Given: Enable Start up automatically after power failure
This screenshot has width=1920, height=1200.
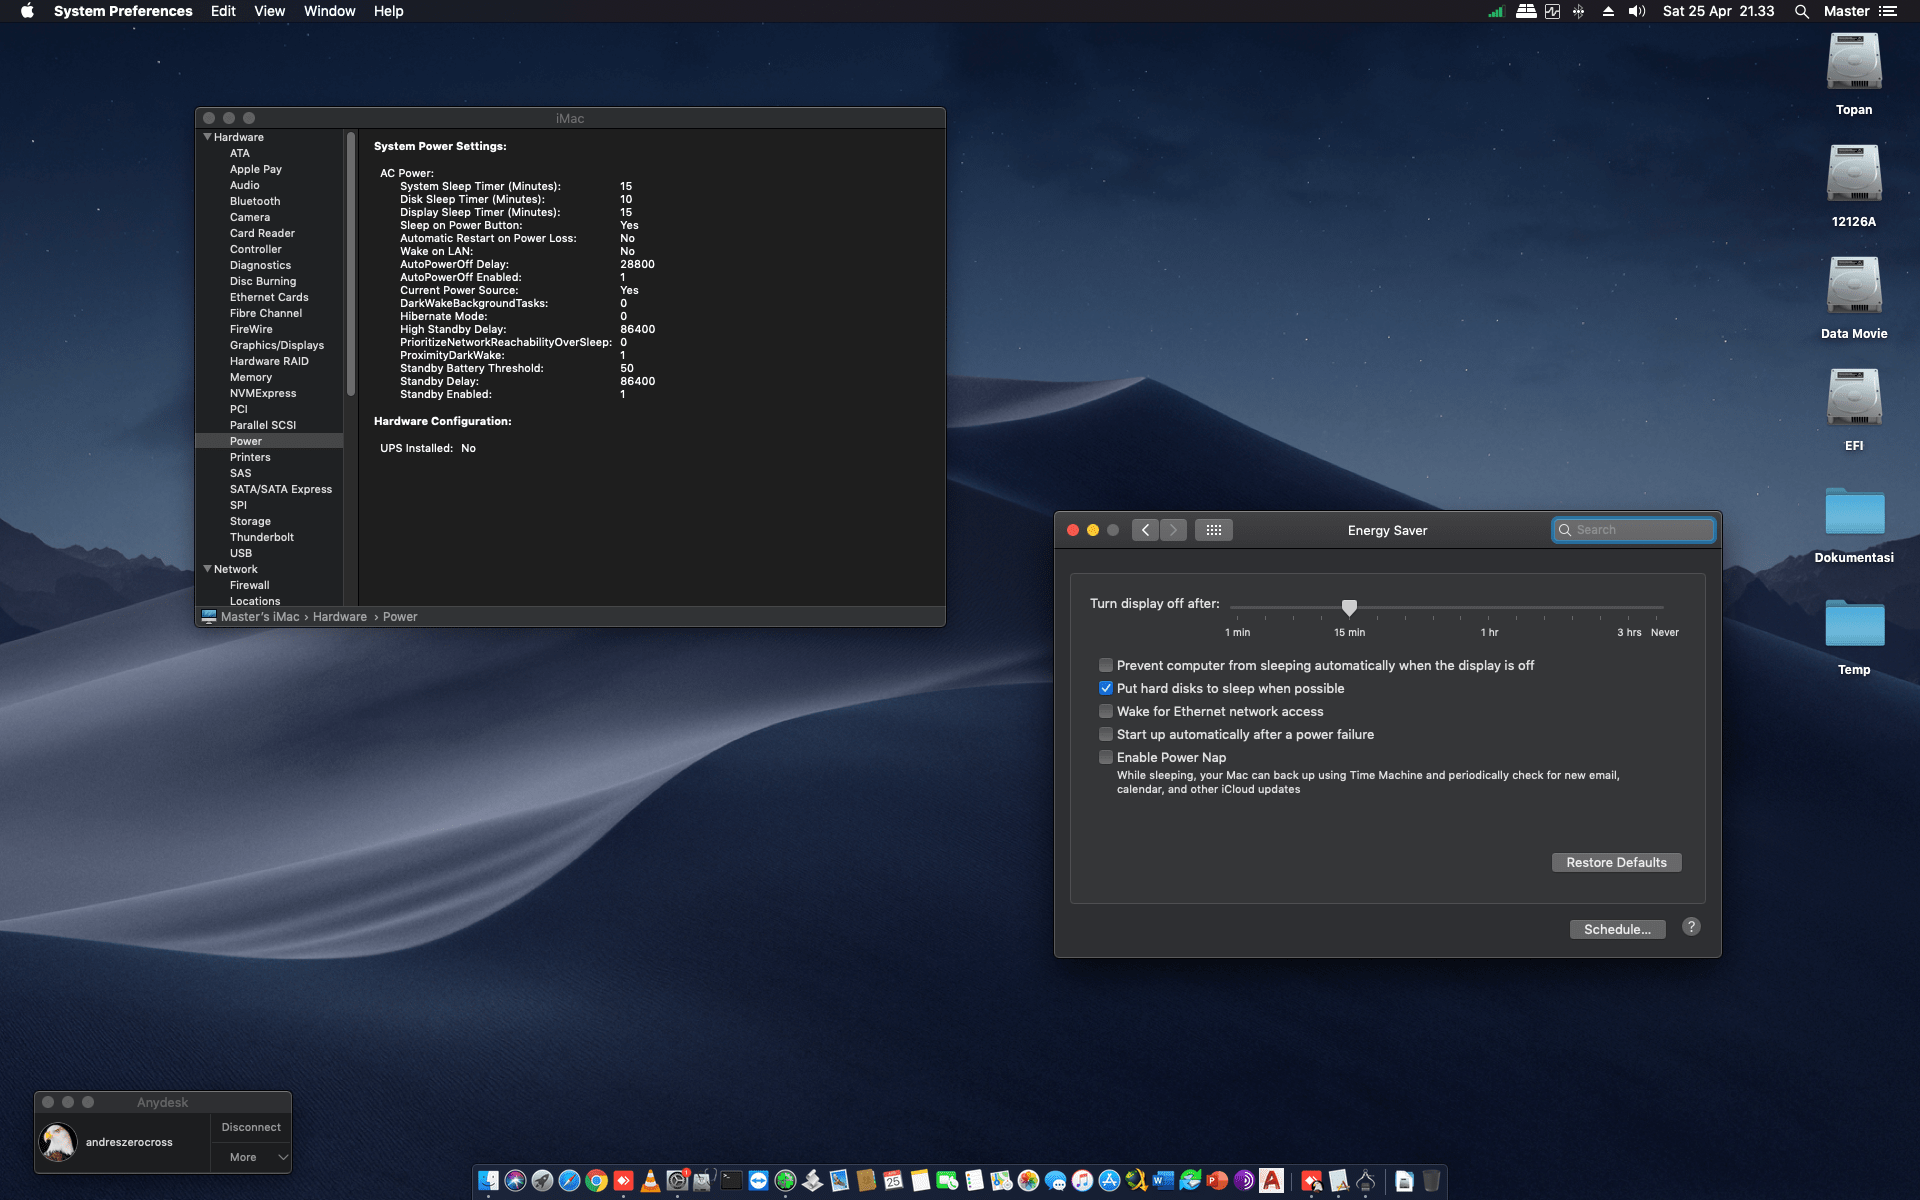Looking at the screenshot, I should pyautogui.click(x=1106, y=734).
